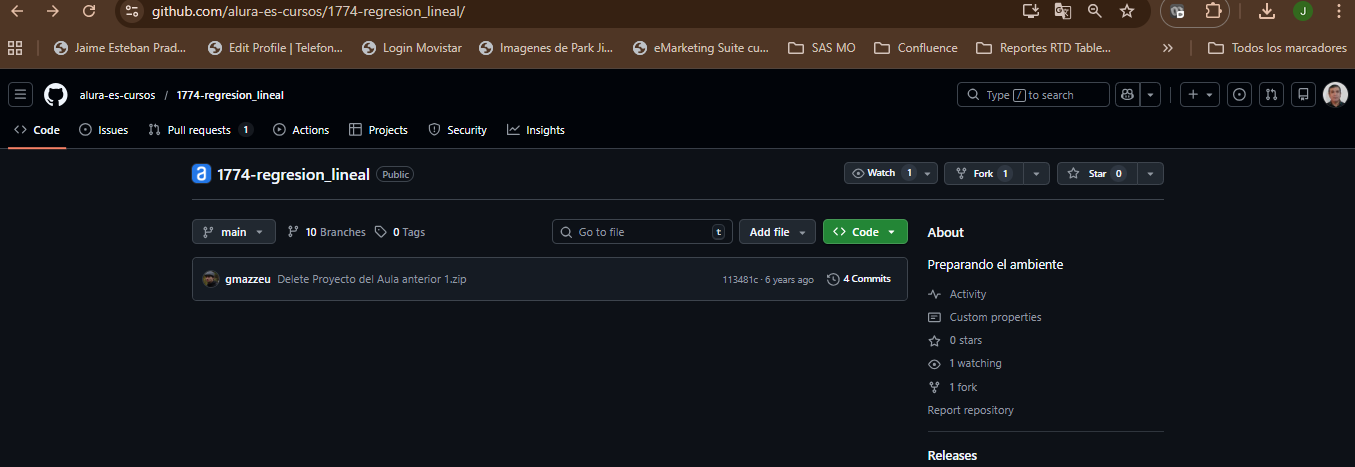Open the alura-es-cursos breadcrumb link
This screenshot has height=467, width=1355.
click(117, 95)
